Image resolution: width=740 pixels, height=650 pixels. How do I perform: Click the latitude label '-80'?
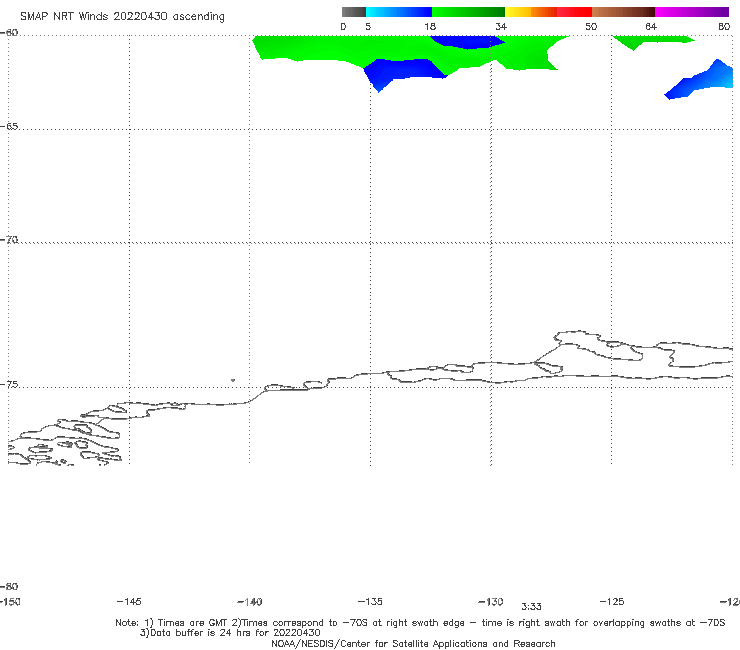(x=9, y=586)
